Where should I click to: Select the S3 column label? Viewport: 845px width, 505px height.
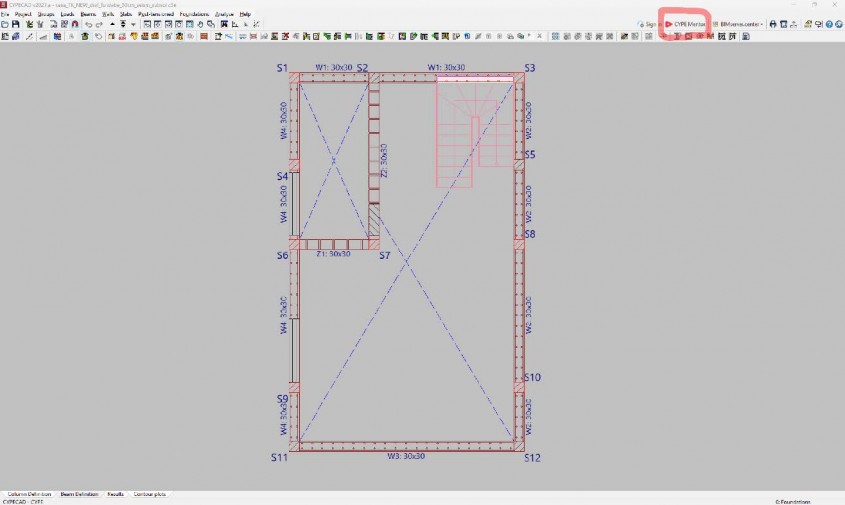click(530, 68)
